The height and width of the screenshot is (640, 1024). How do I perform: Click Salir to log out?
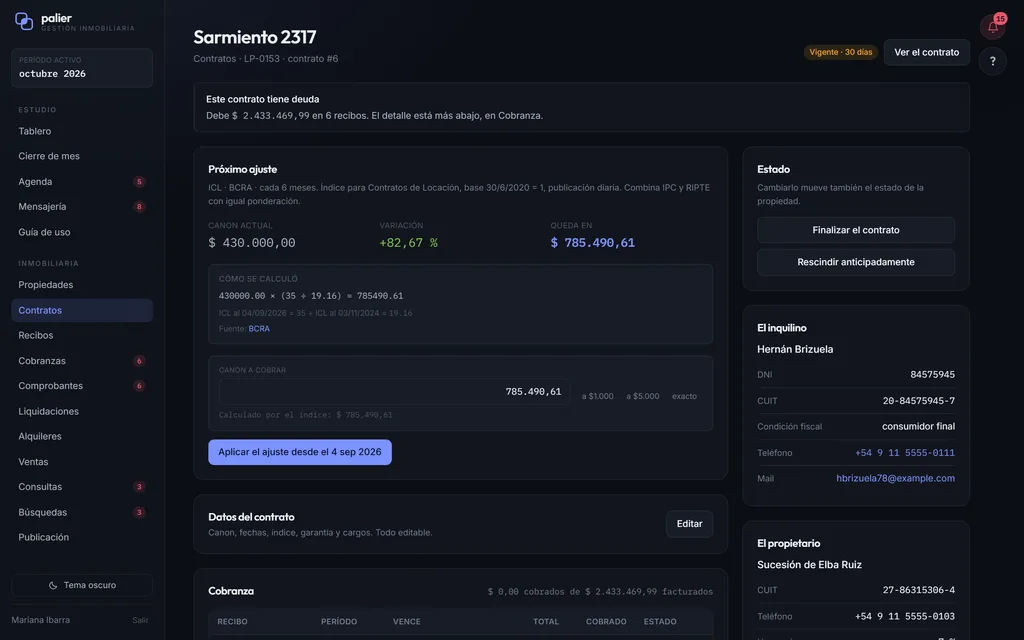click(140, 620)
